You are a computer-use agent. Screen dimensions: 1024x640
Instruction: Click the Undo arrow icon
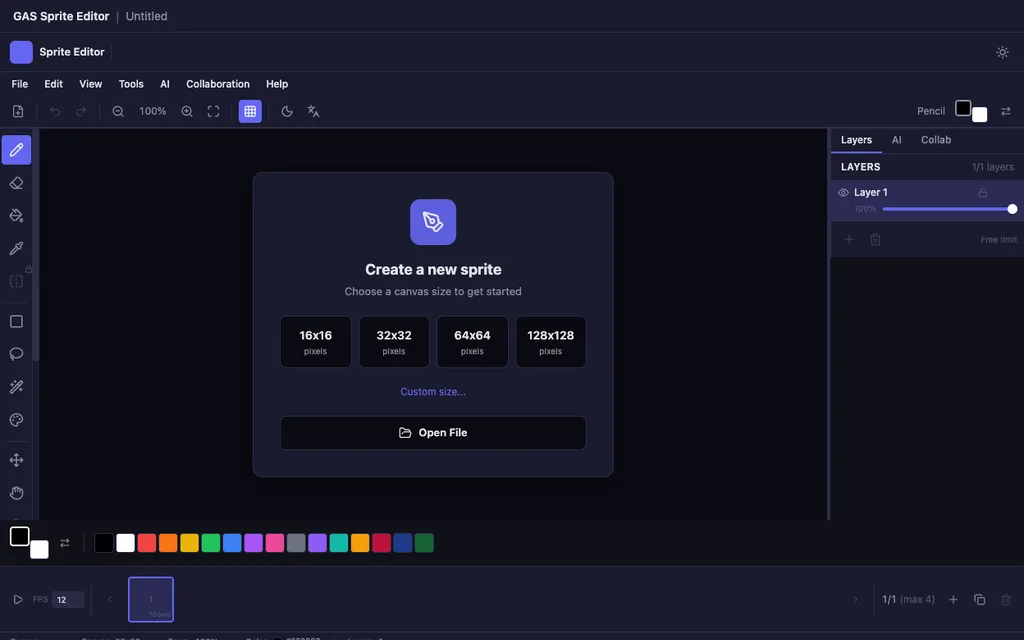(55, 112)
